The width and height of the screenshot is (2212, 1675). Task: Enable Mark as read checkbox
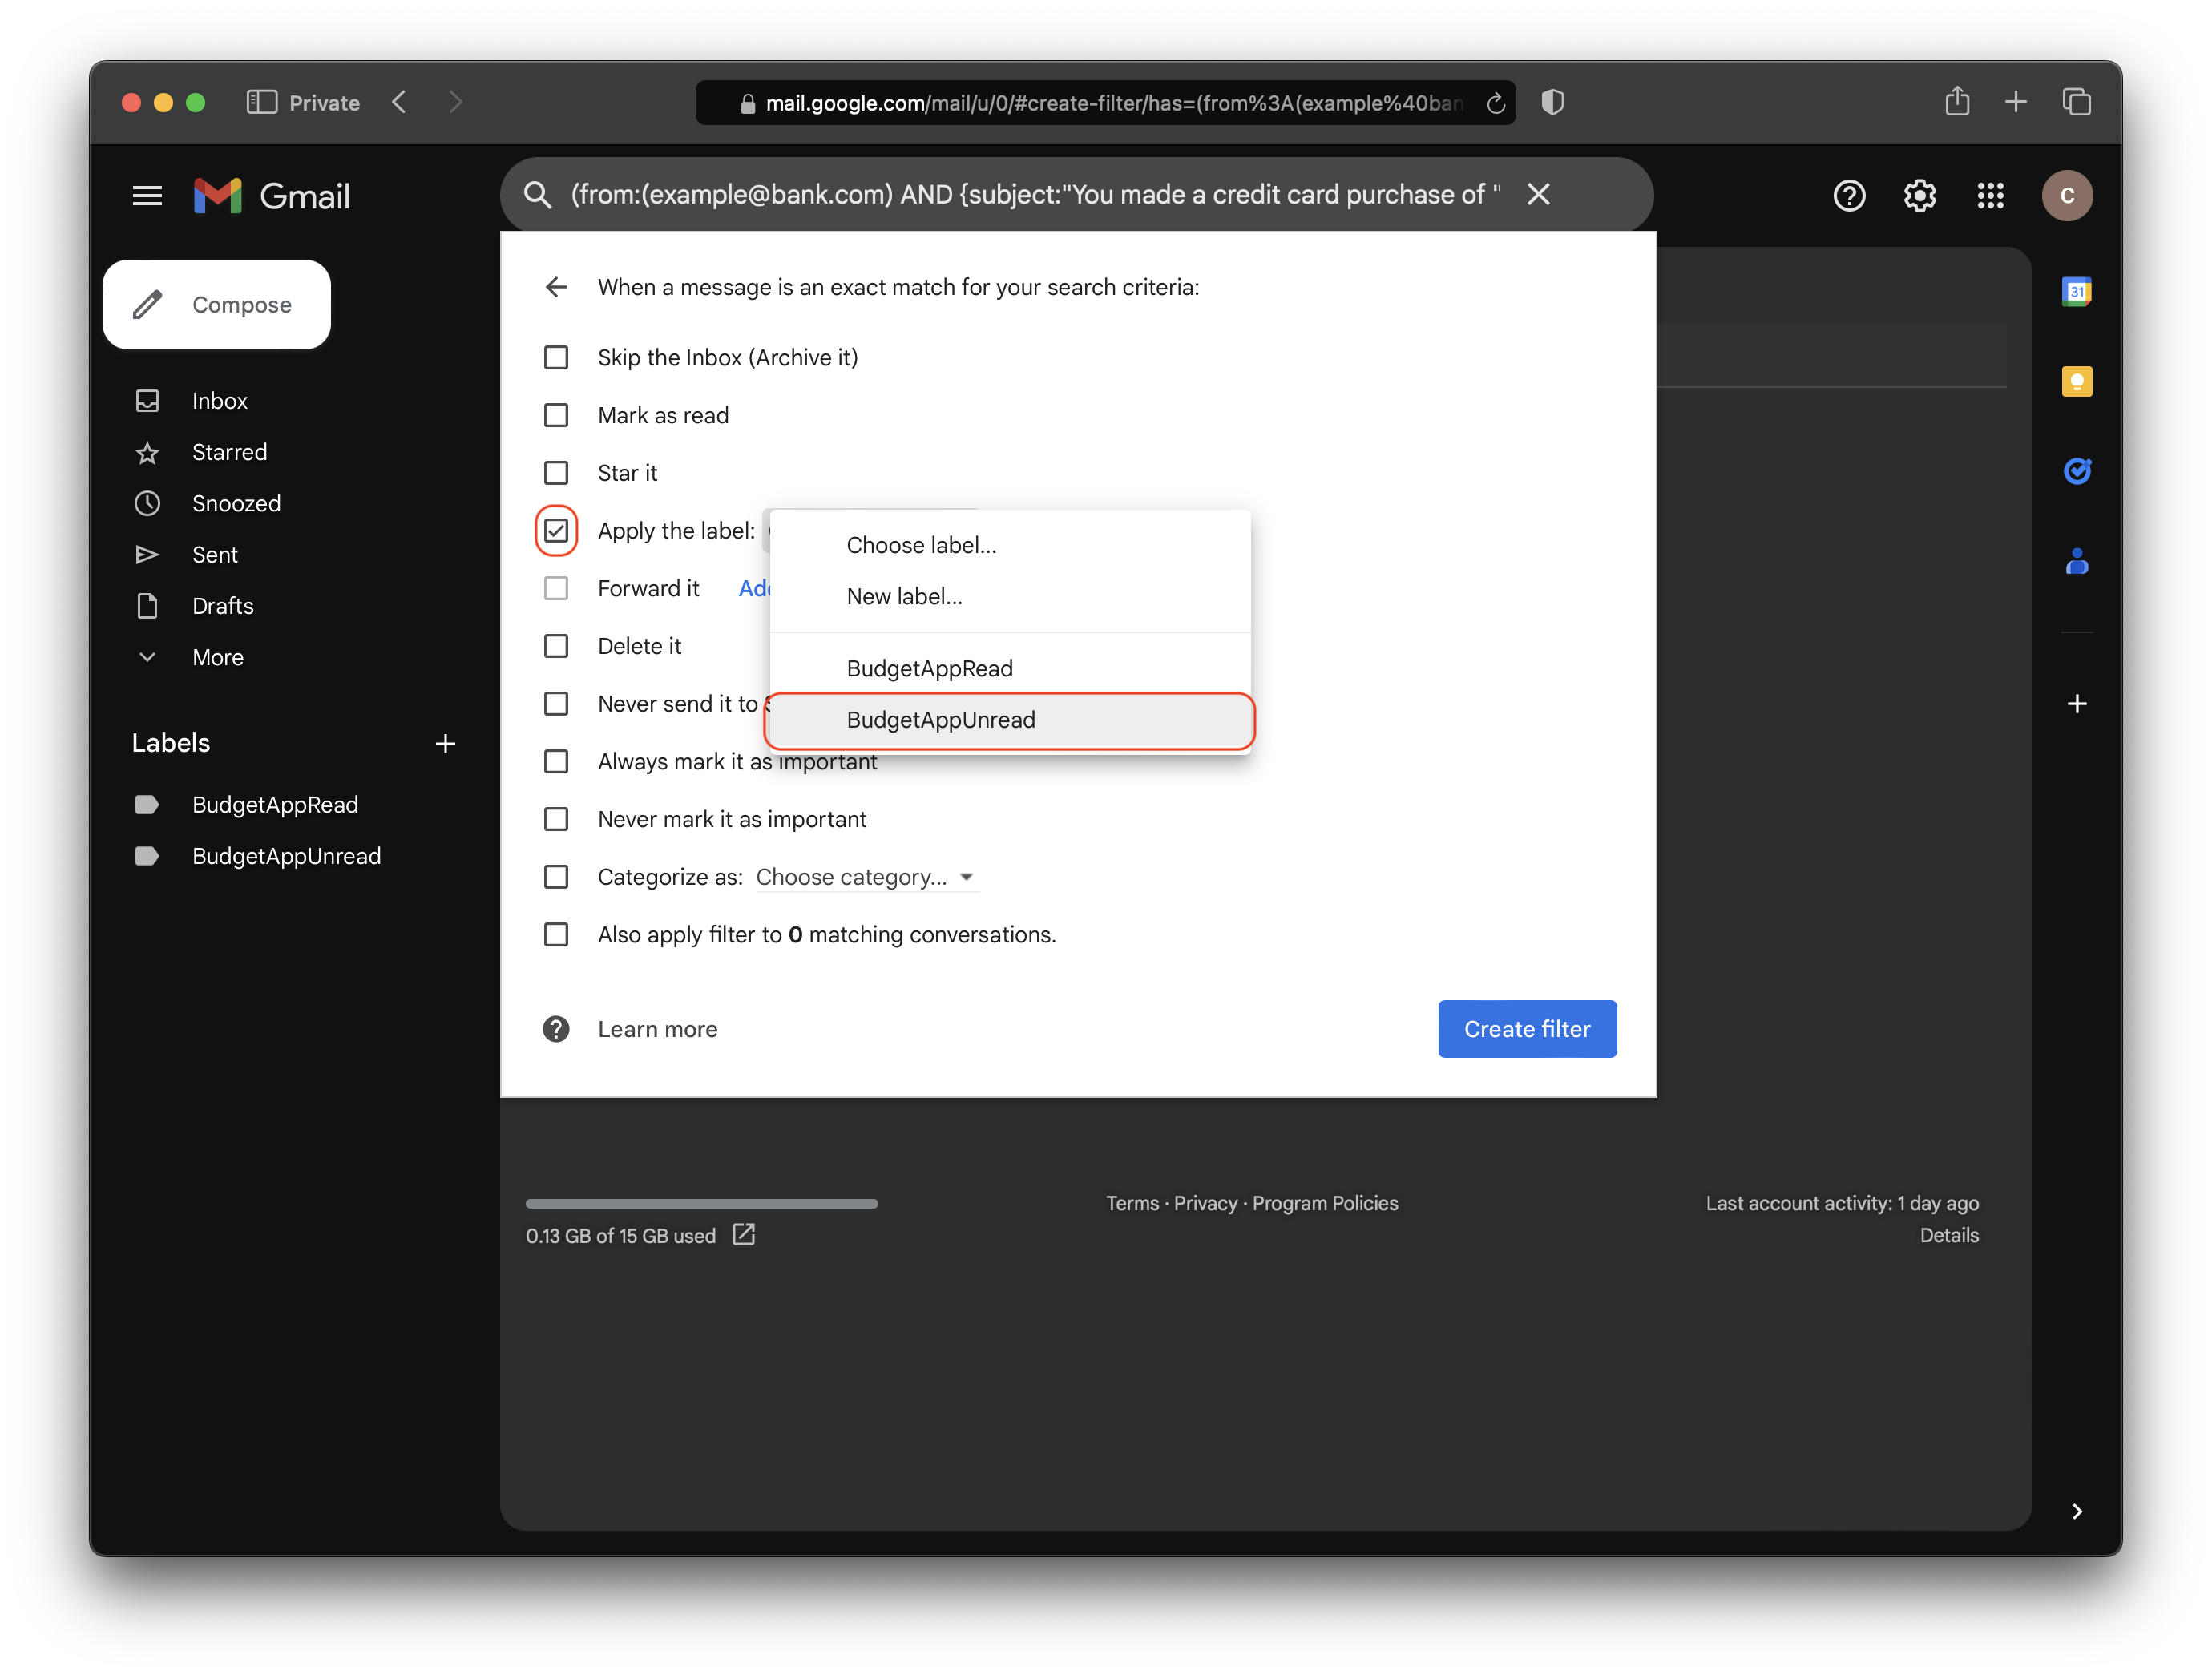[x=556, y=415]
